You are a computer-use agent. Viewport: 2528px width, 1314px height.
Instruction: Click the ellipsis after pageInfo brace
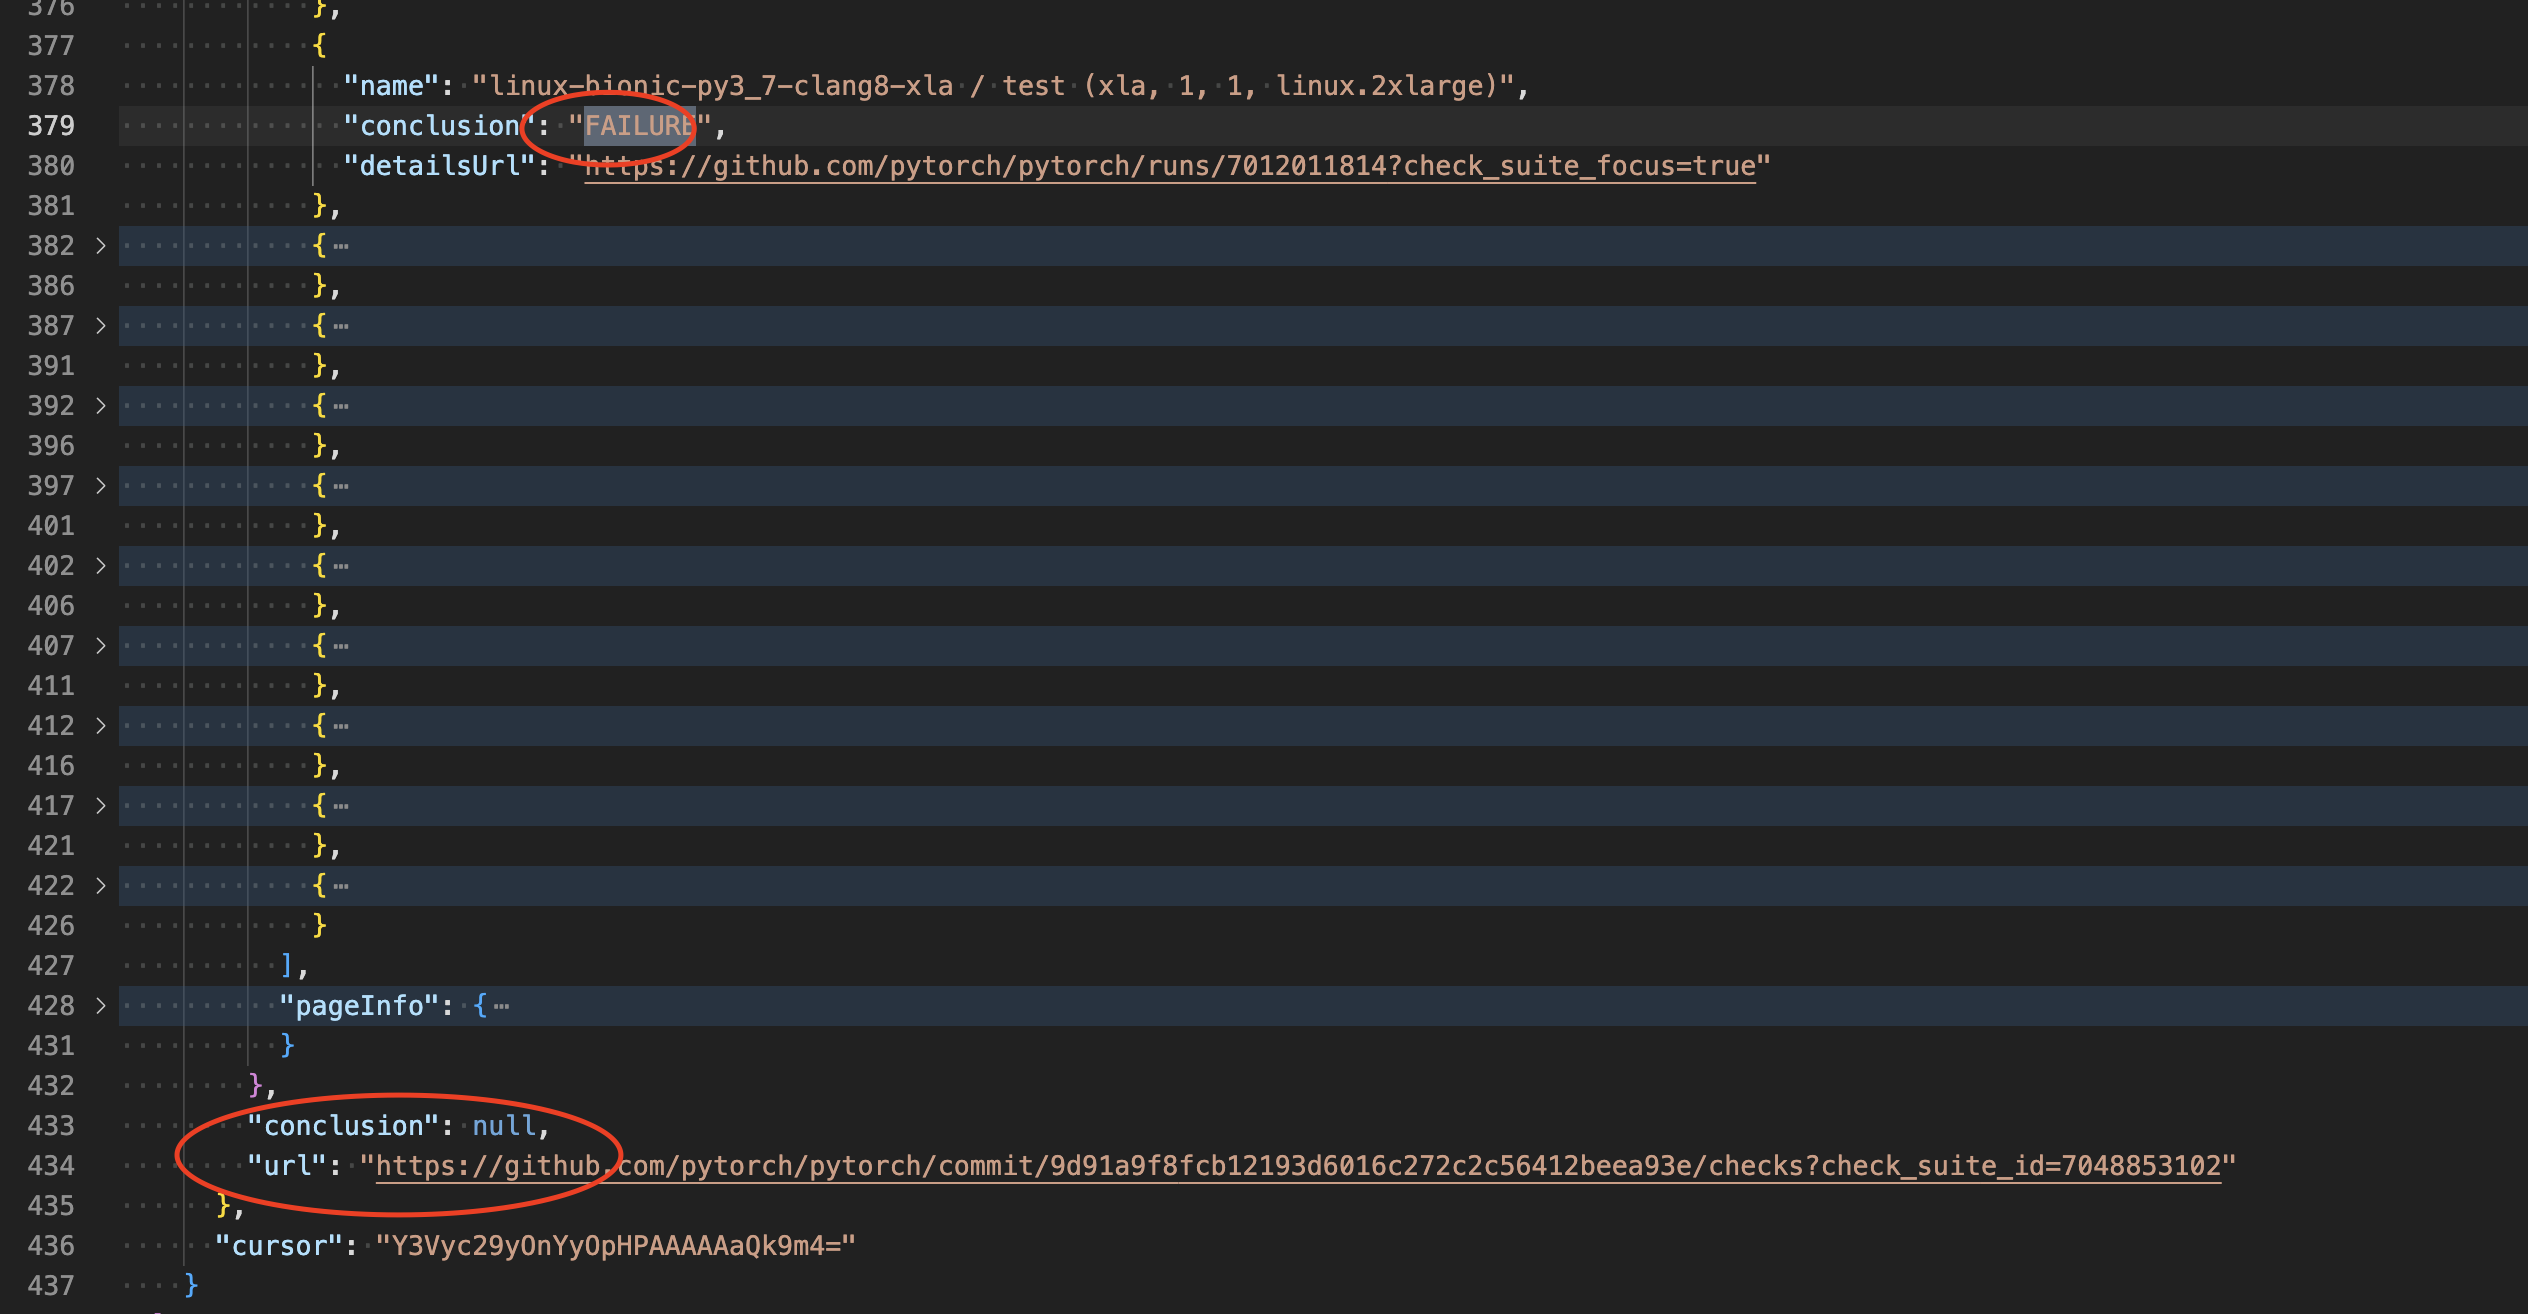(x=502, y=1006)
